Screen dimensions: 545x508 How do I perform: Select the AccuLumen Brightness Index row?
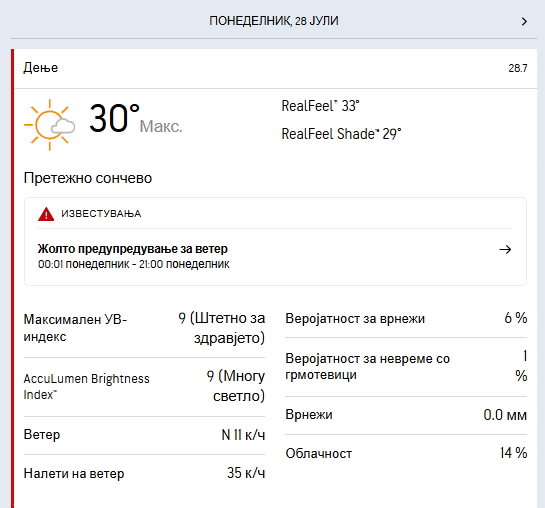click(x=144, y=386)
